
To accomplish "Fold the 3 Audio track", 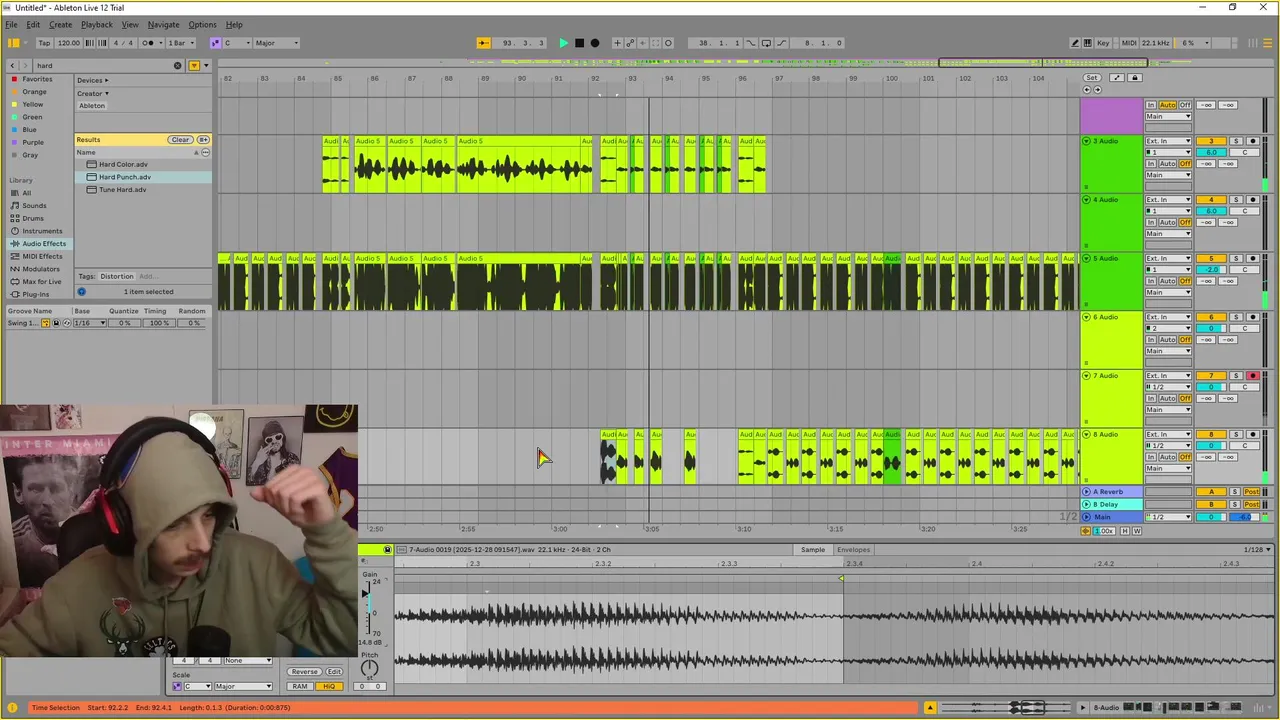I will tap(1086, 141).
